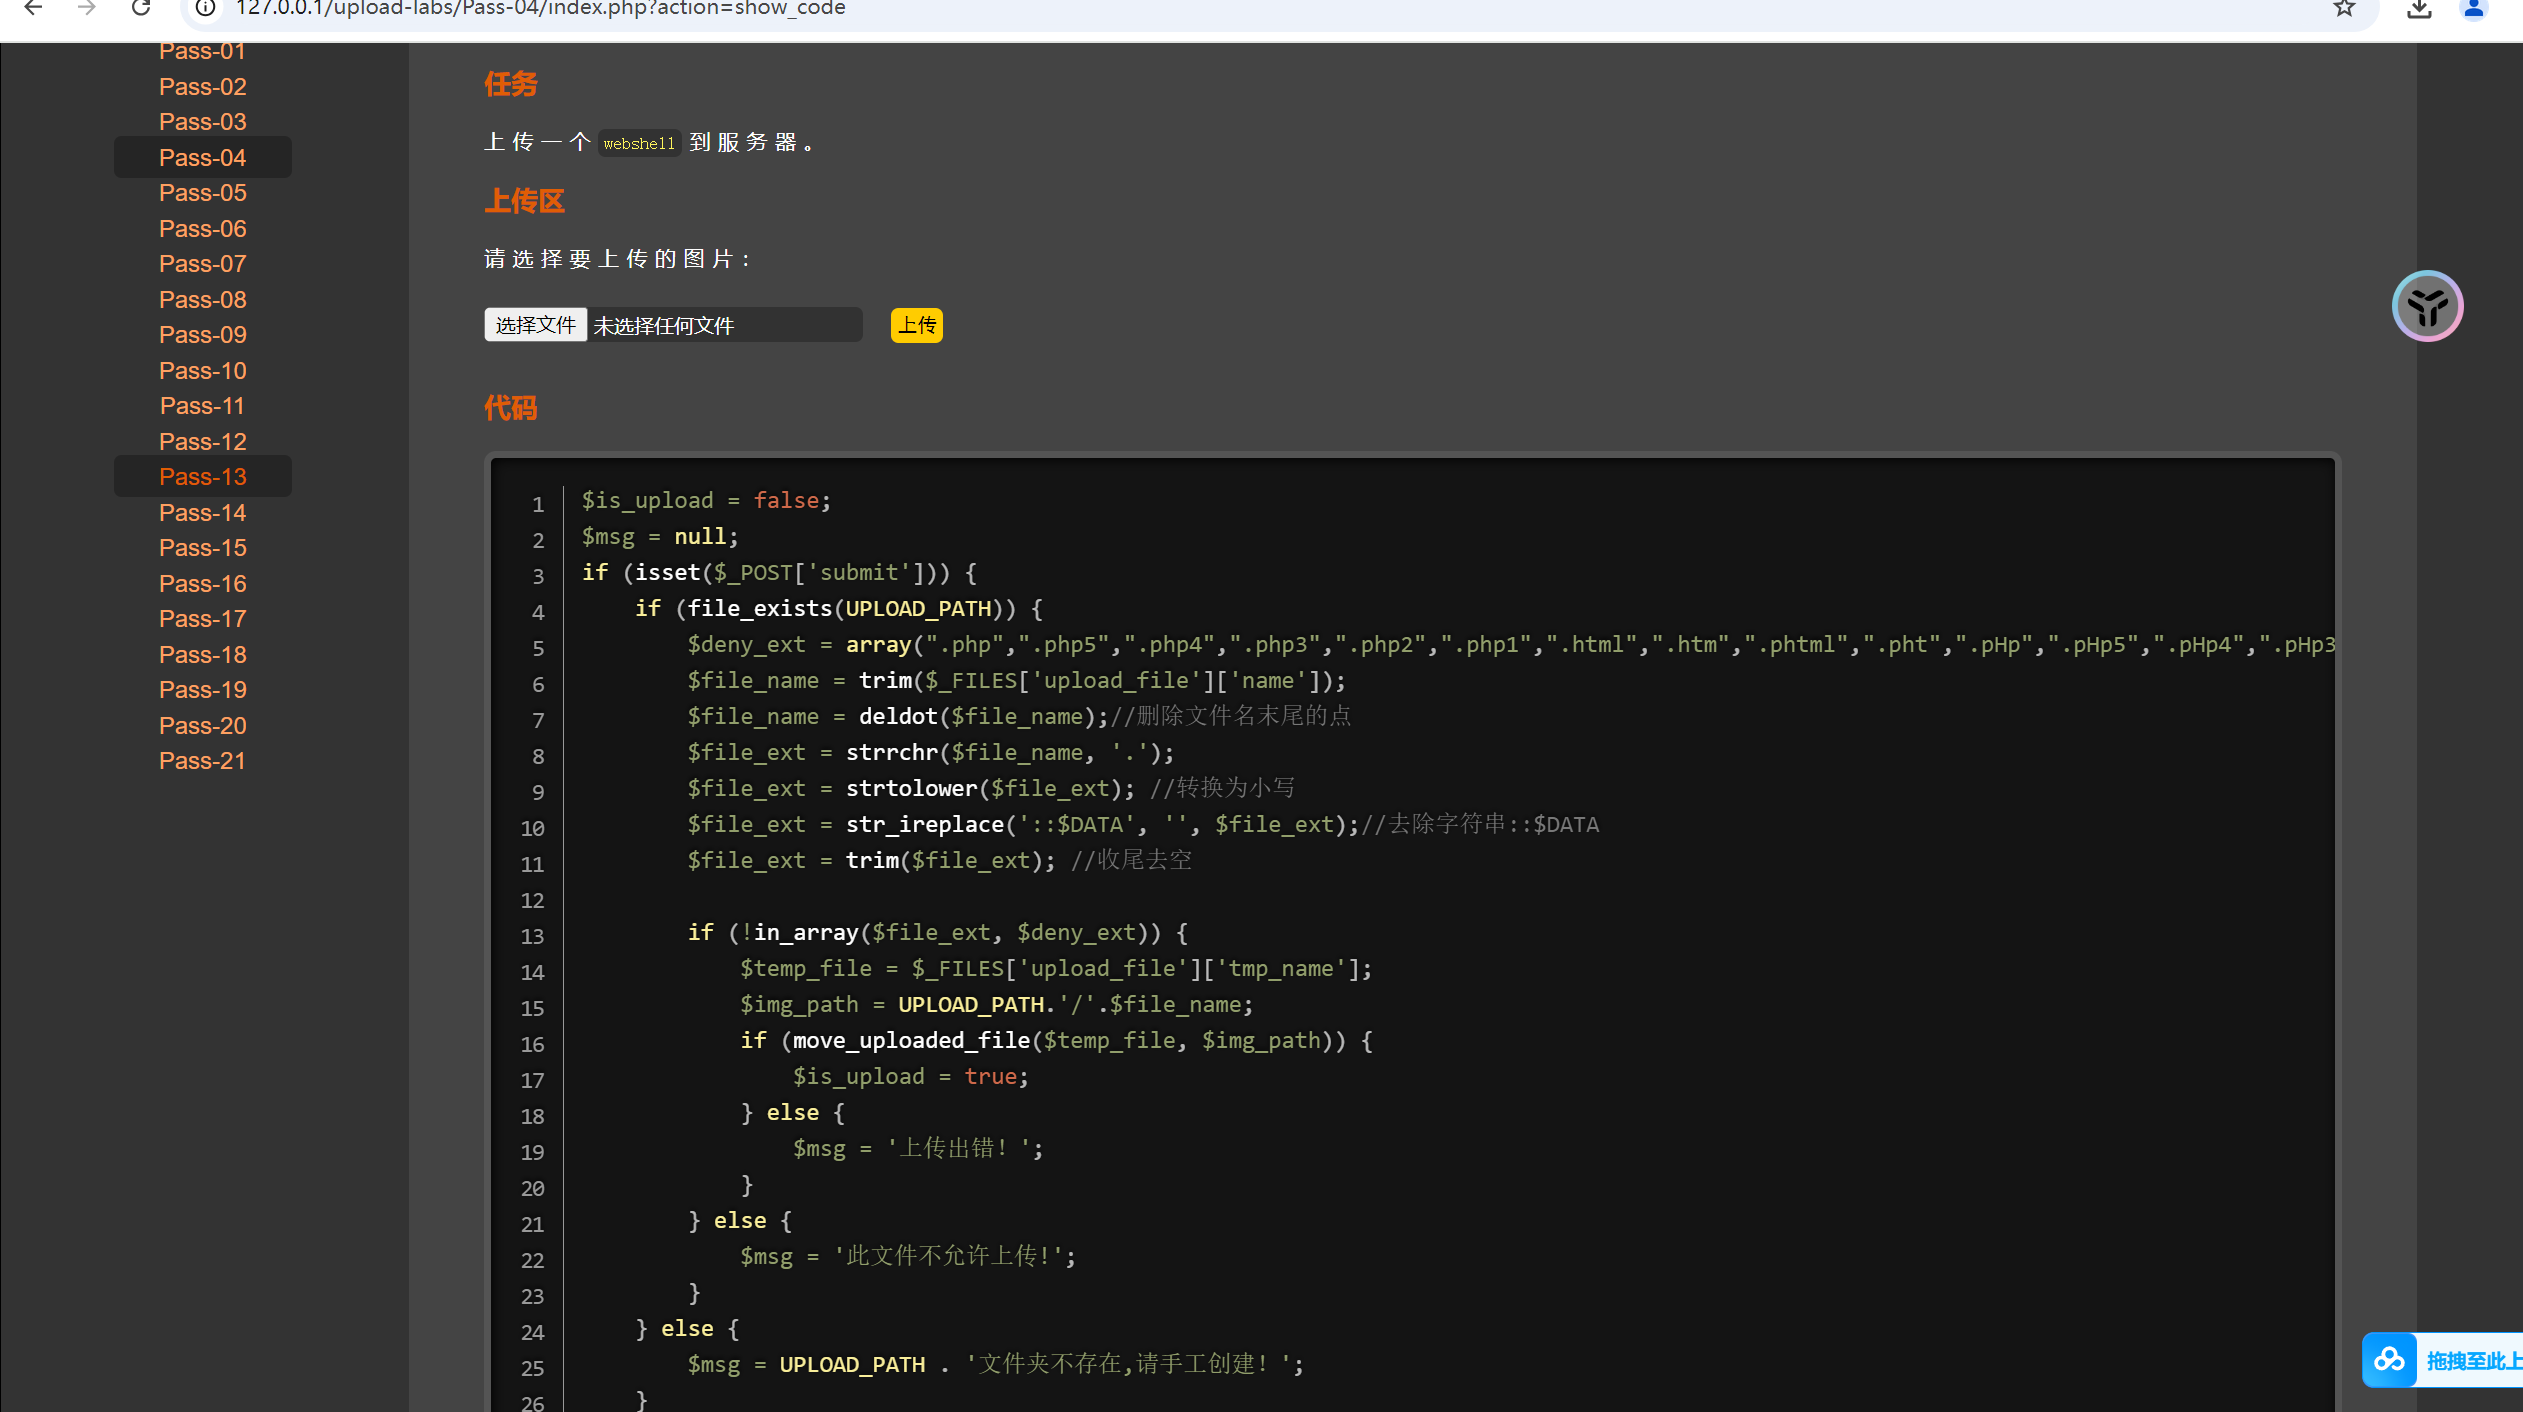Click the cloud drag-upload widget icon

(2390, 1360)
